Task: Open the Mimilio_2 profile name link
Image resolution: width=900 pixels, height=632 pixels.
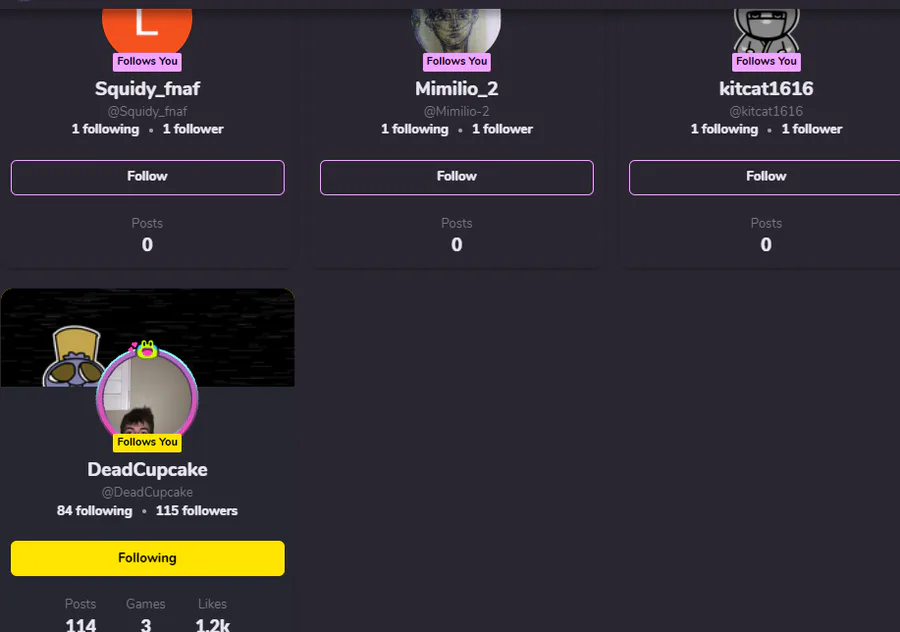Action: point(457,89)
